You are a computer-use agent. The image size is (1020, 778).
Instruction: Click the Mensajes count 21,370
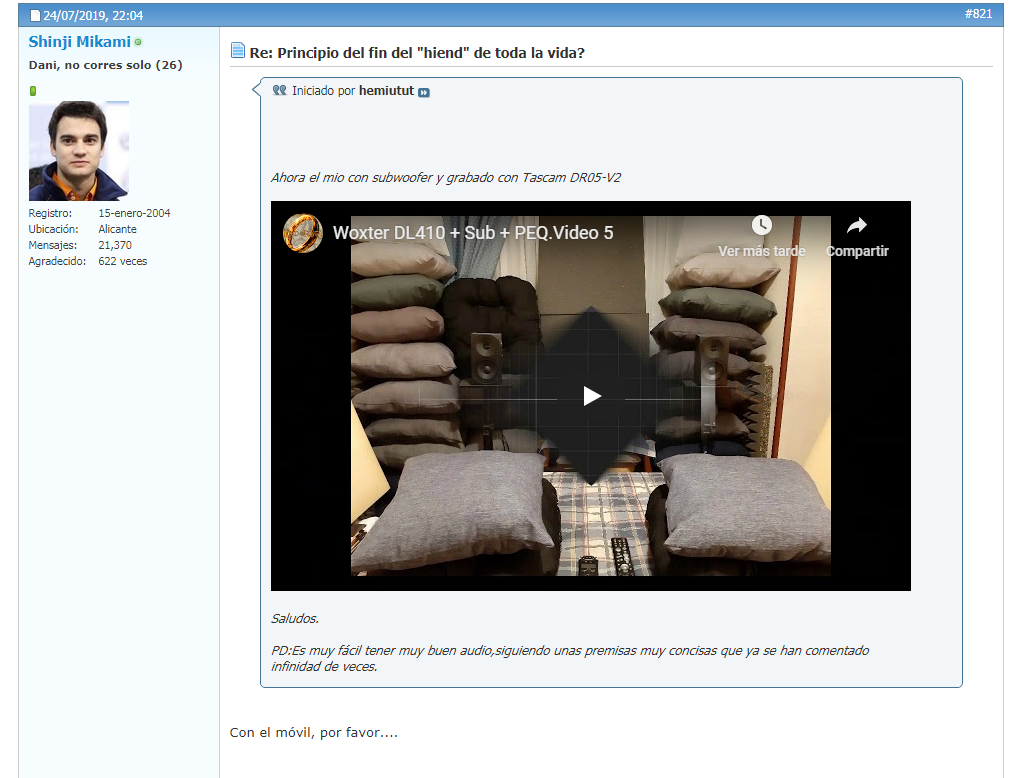[115, 245]
